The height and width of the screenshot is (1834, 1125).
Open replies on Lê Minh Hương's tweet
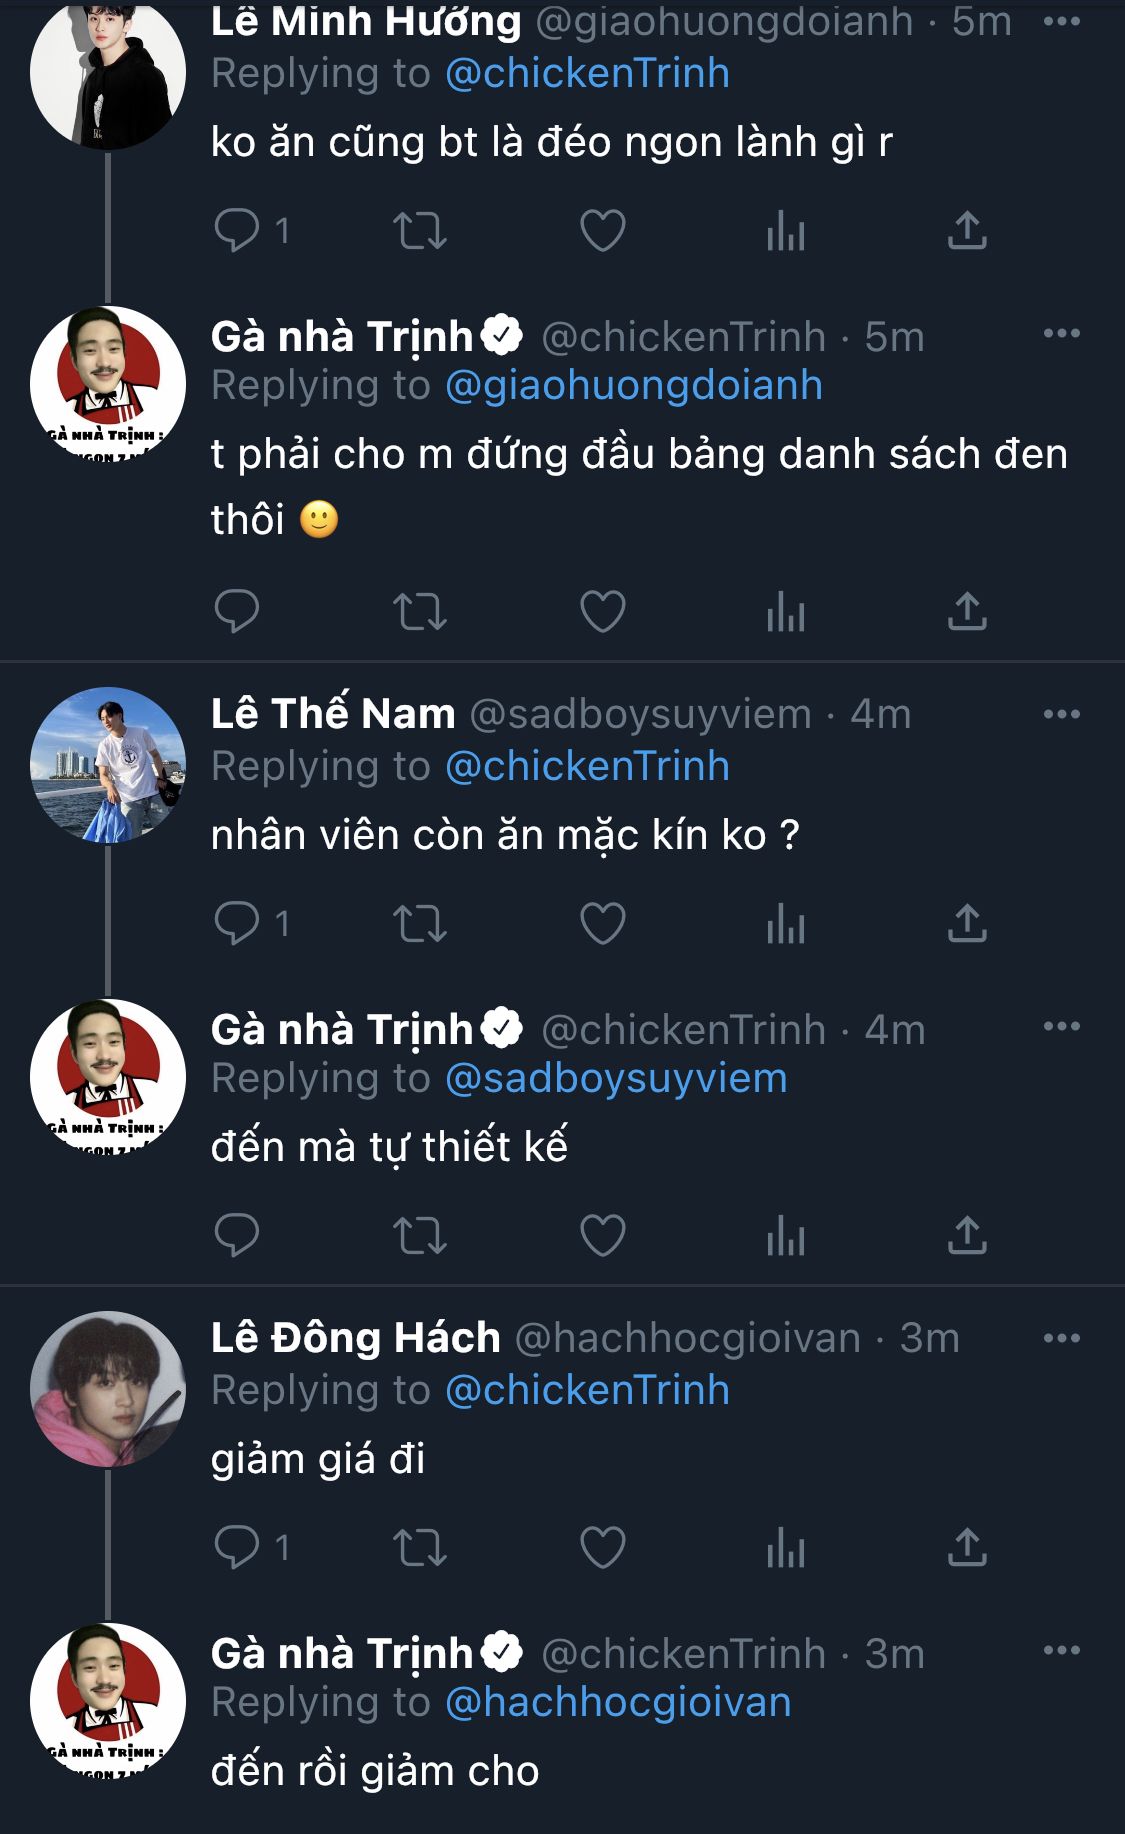pyautogui.click(x=238, y=231)
